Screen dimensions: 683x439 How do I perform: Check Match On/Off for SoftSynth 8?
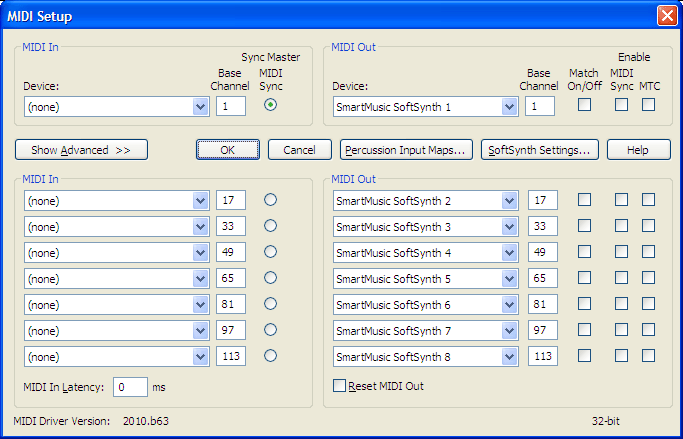585,356
